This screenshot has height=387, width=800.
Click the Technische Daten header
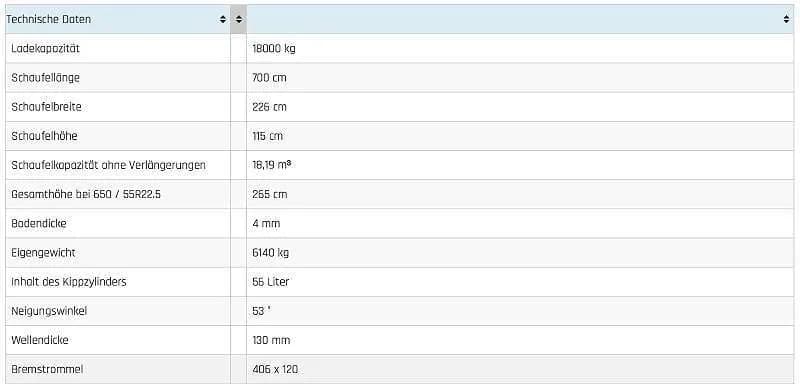[48, 19]
